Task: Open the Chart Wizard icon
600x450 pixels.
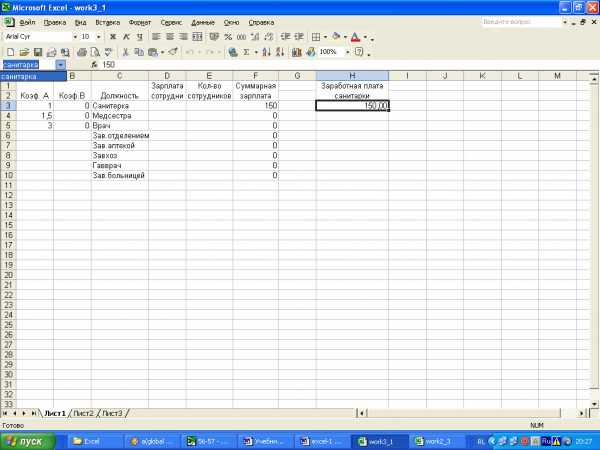Action: coord(297,52)
